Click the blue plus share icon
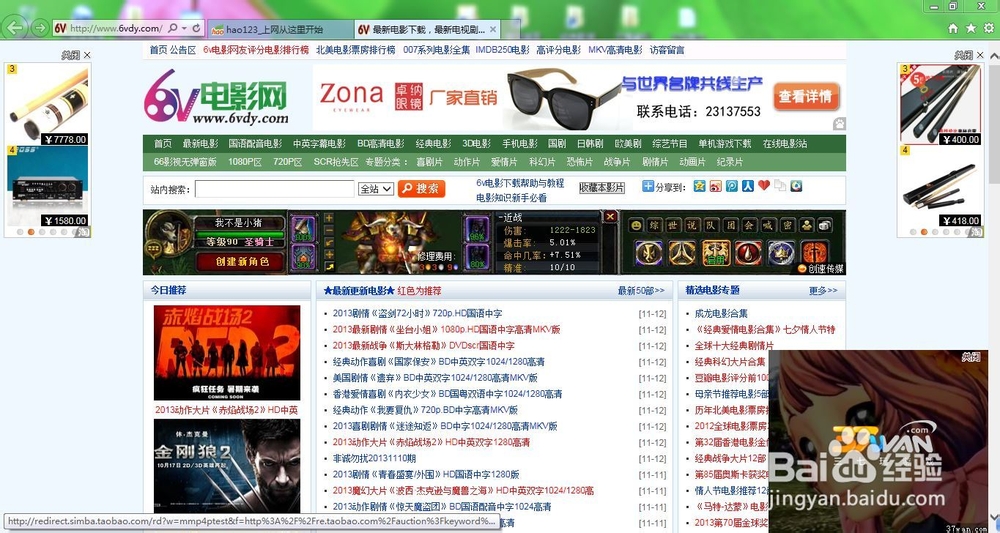This screenshot has width=1000, height=533. click(x=647, y=186)
